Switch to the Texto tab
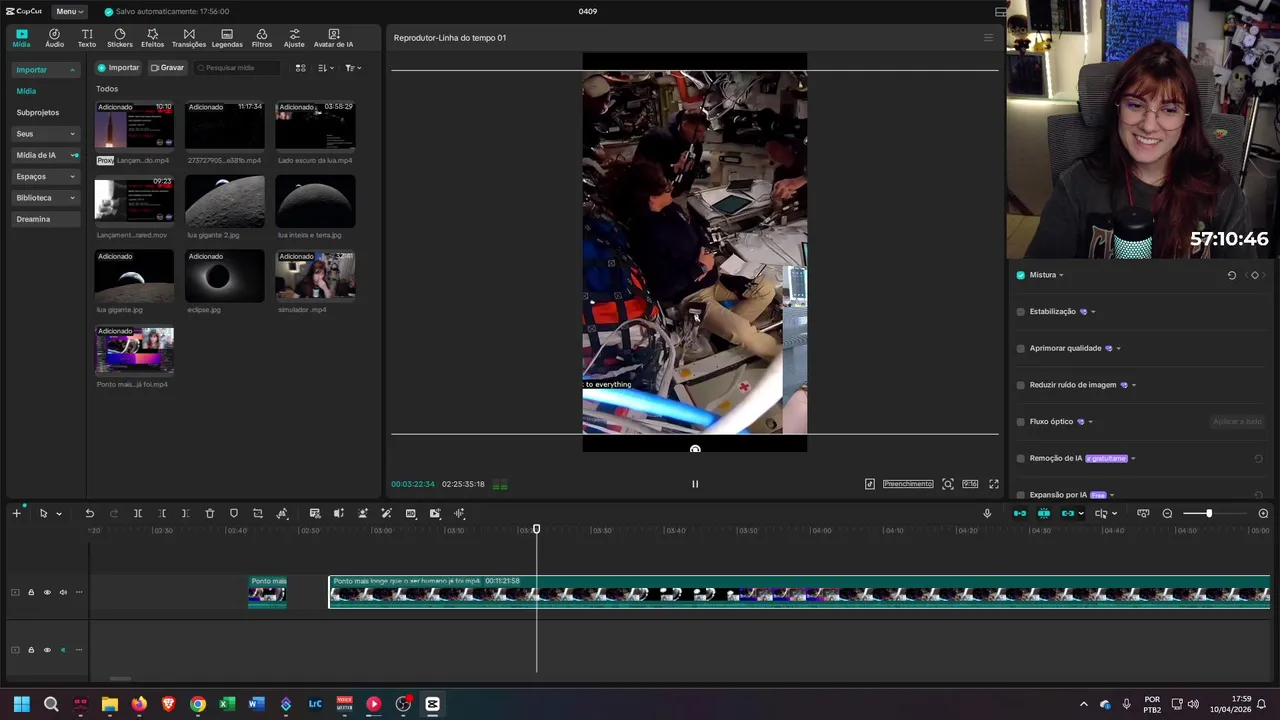The width and height of the screenshot is (1280, 720). (x=87, y=38)
